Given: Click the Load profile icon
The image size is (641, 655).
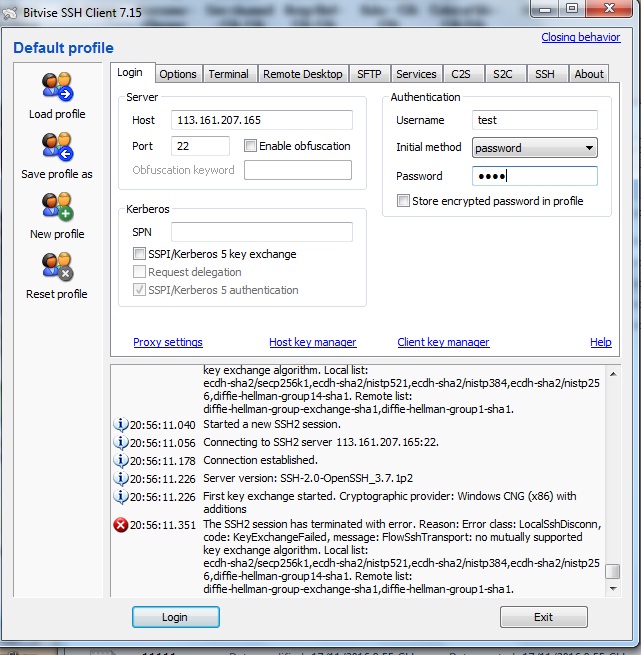Looking at the screenshot, I should (57, 87).
